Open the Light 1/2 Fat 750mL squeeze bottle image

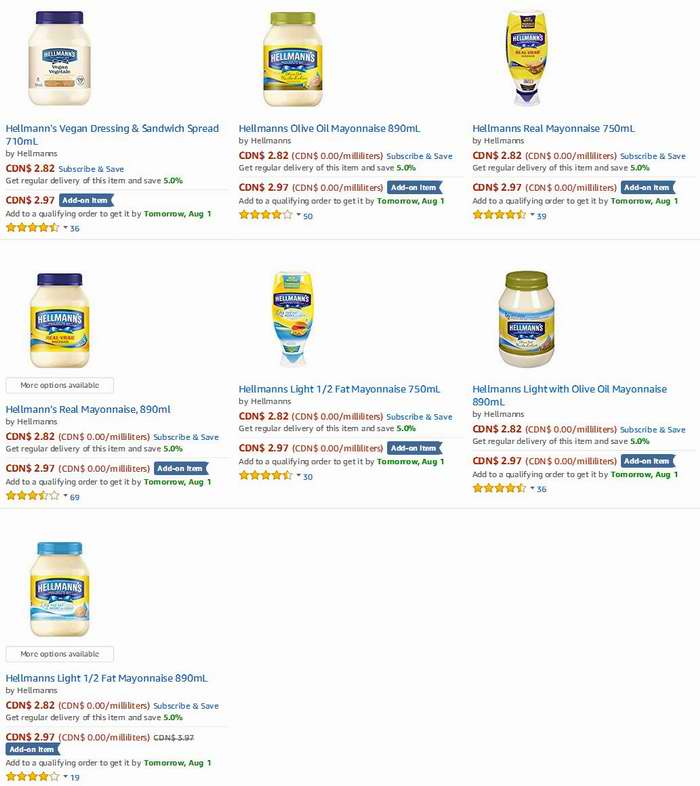[293, 319]
